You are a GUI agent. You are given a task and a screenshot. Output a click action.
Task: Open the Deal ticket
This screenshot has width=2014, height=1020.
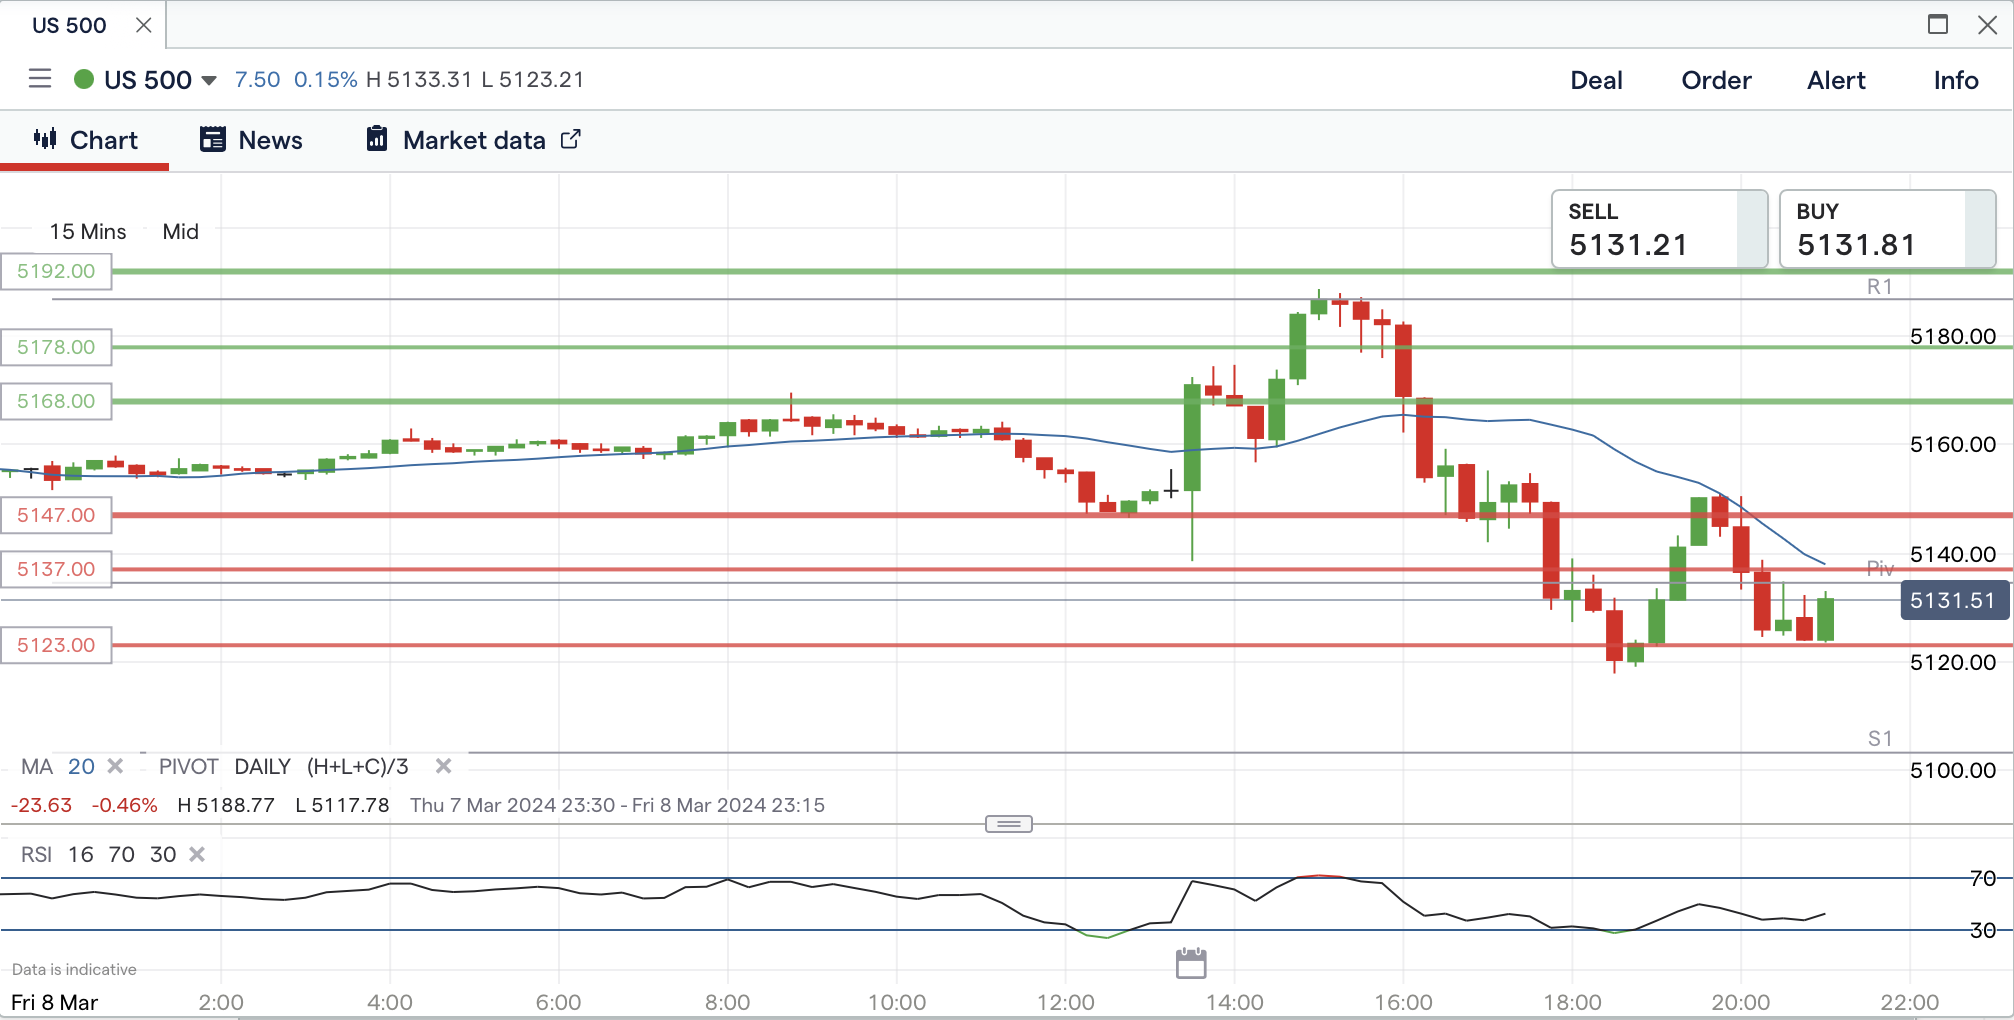click(x=1596, y=80)
